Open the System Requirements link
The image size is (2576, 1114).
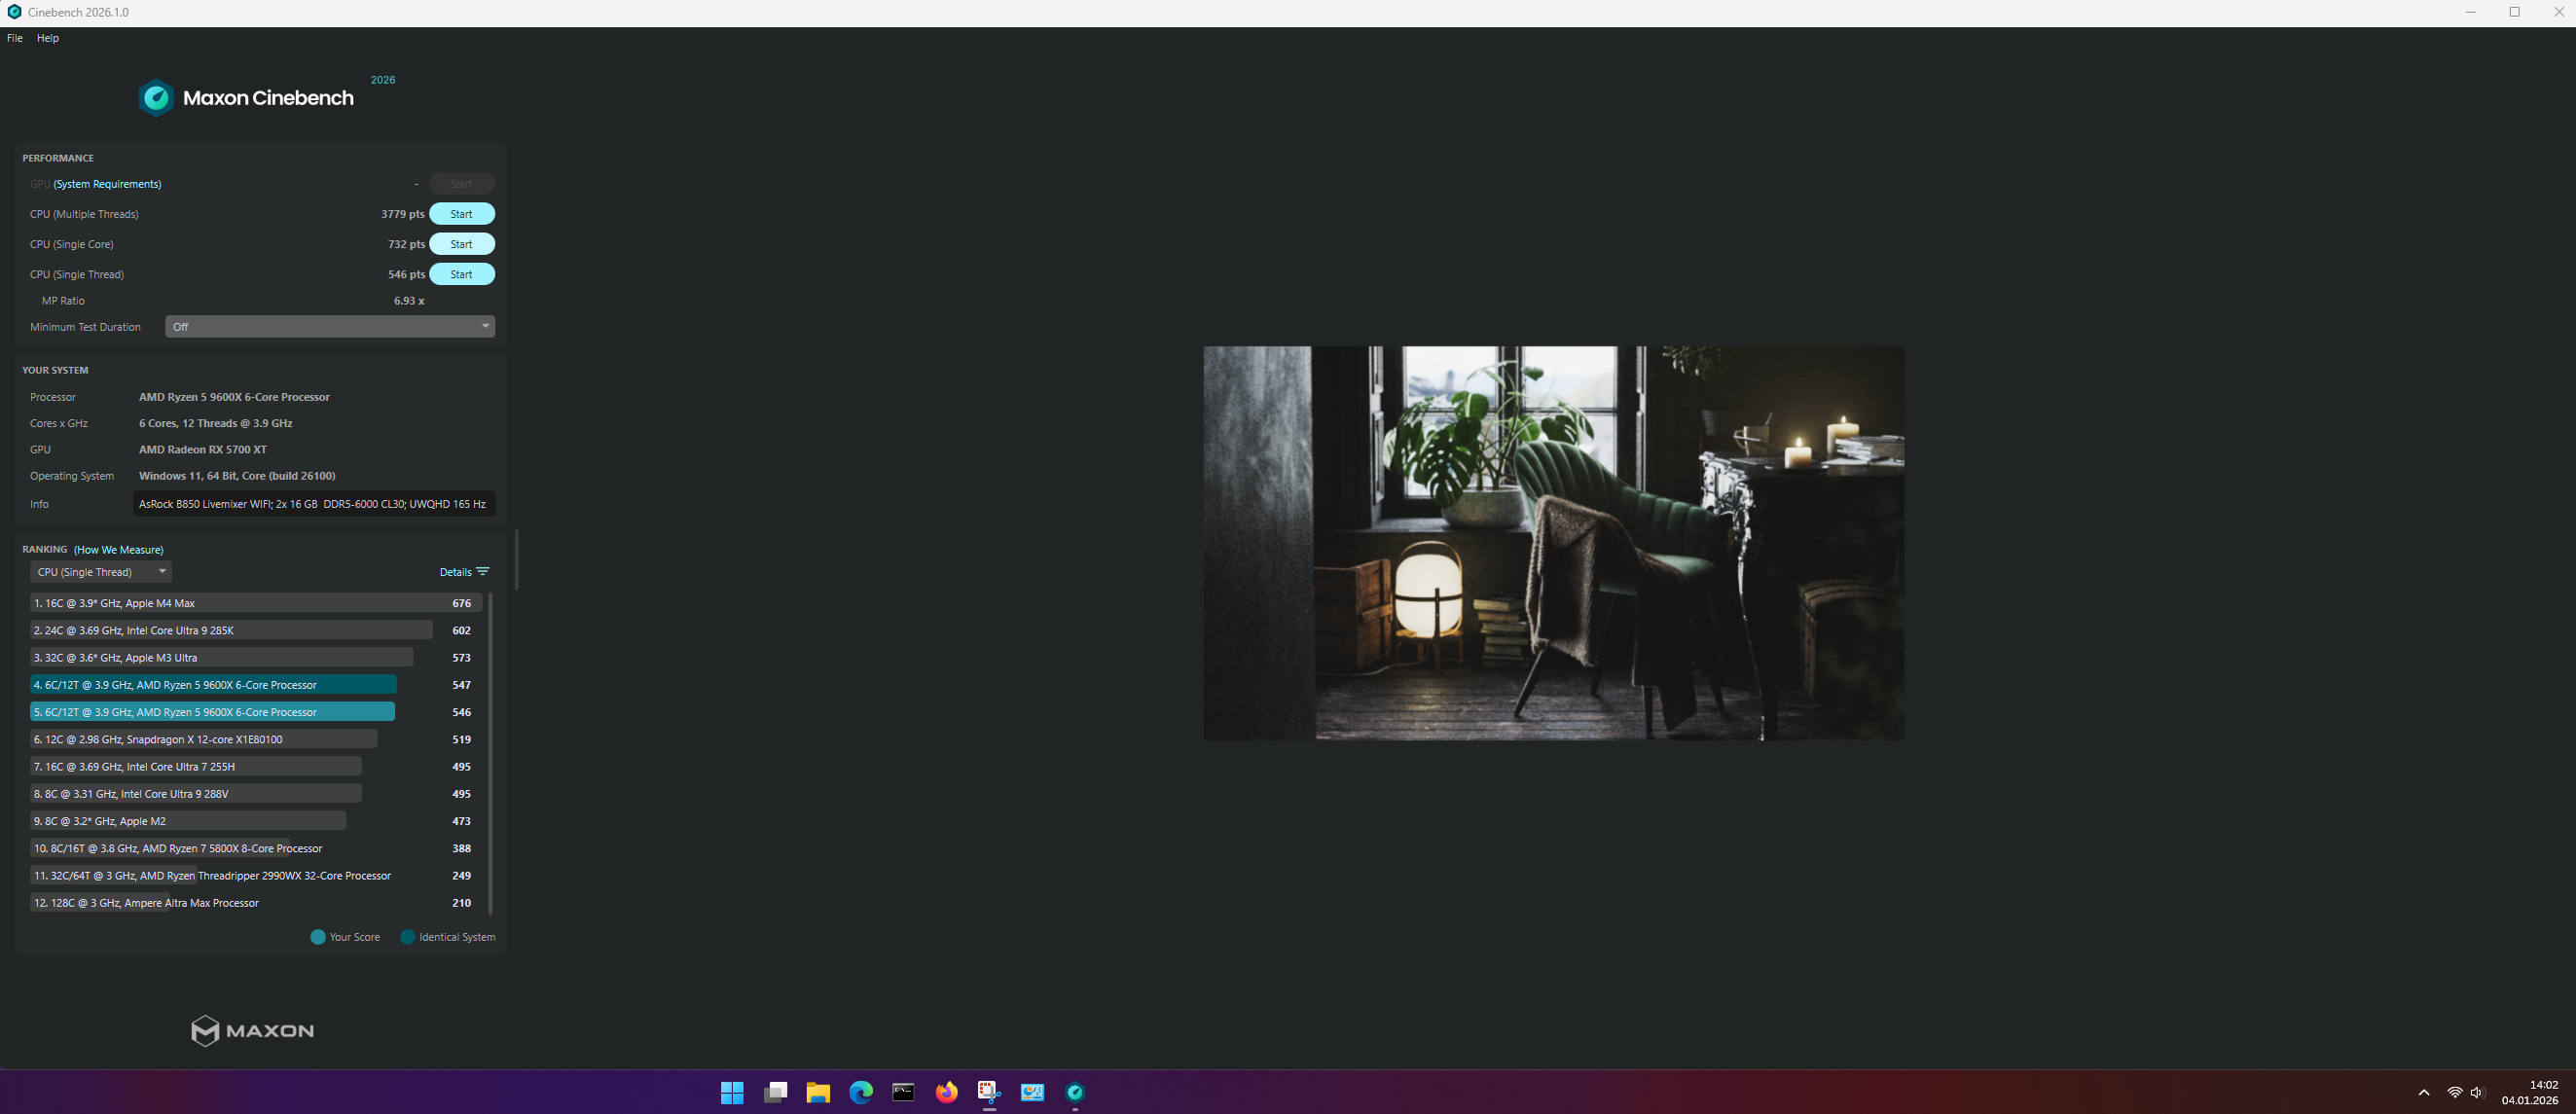pos(107,184)
